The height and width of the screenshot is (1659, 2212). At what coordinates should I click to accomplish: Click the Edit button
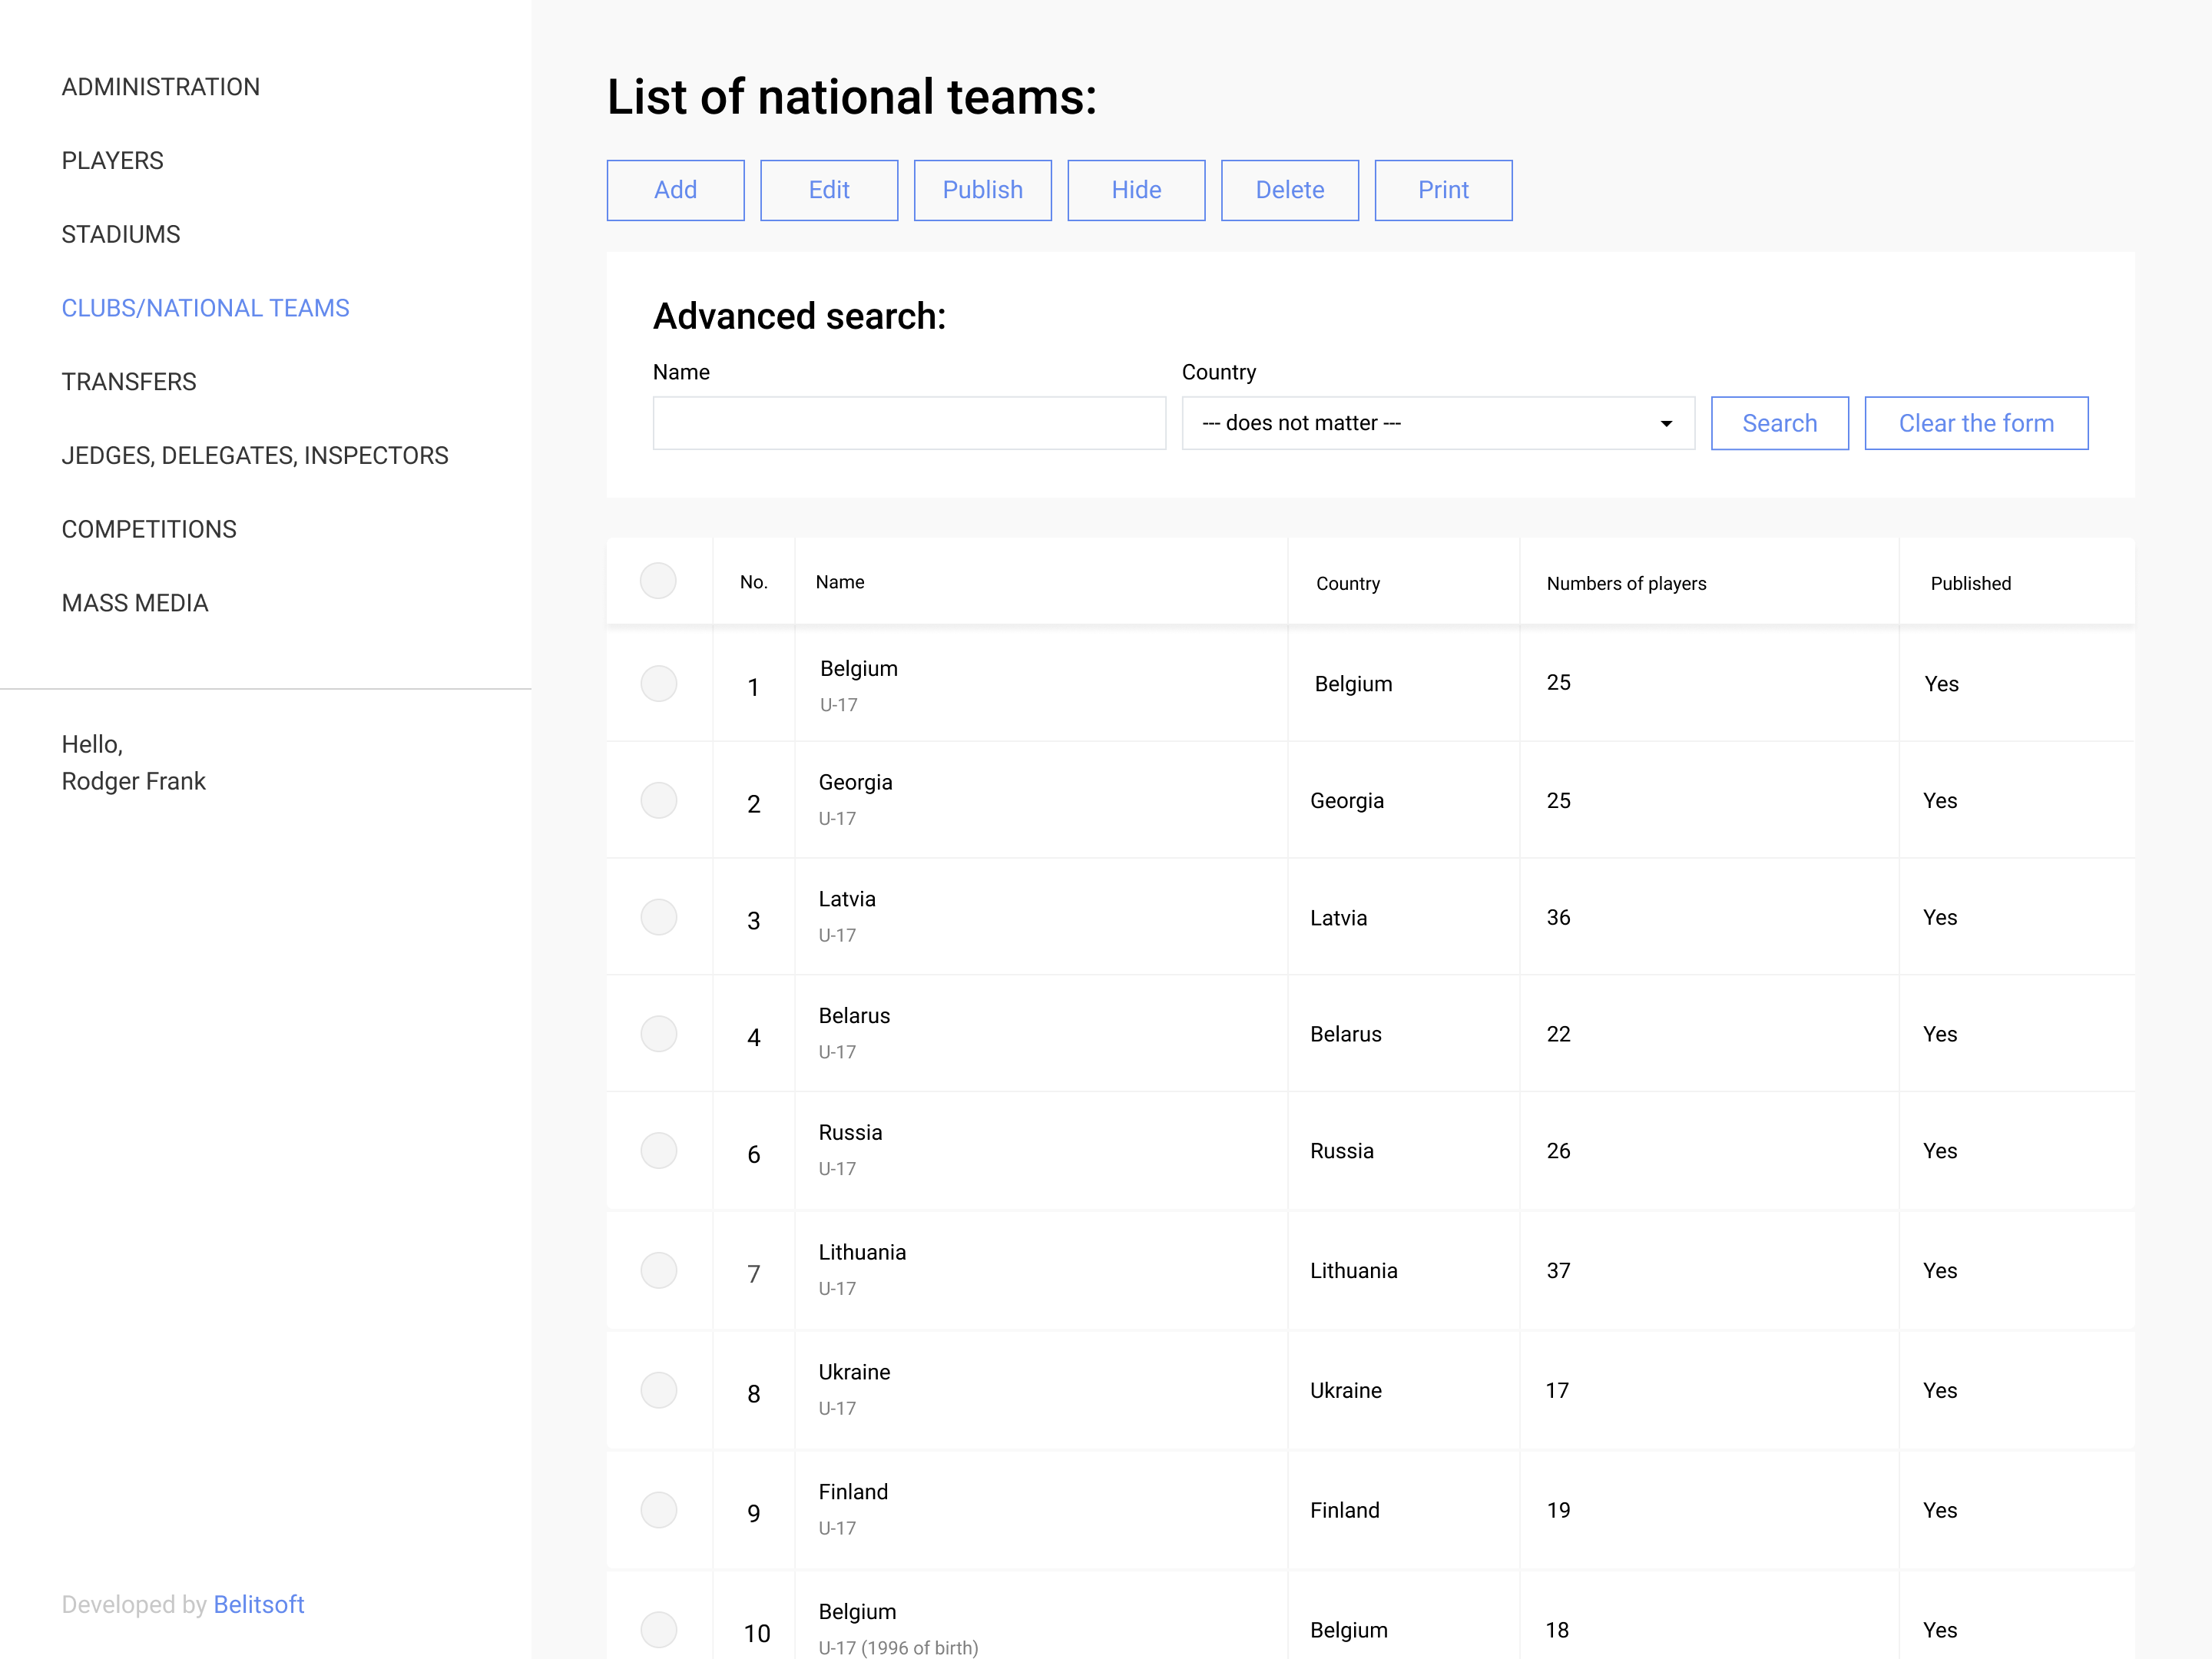tap(829, 190)
